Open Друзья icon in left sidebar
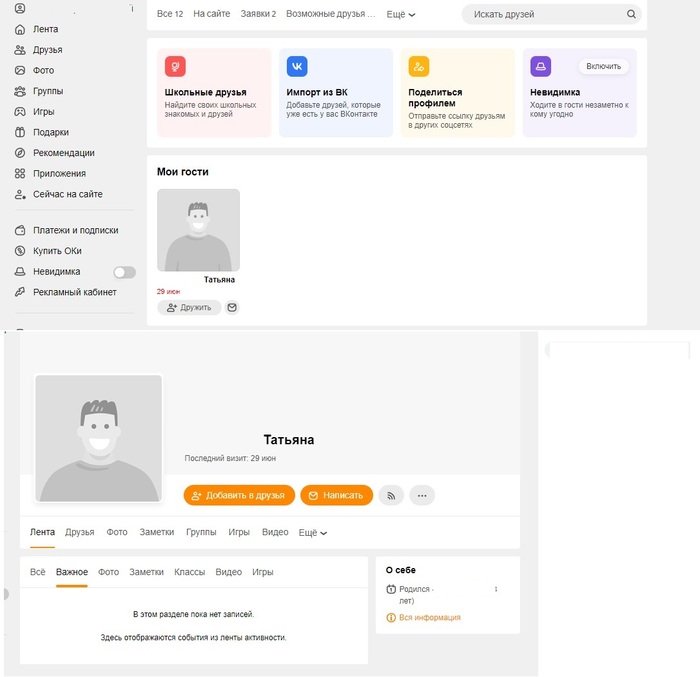 20,50
